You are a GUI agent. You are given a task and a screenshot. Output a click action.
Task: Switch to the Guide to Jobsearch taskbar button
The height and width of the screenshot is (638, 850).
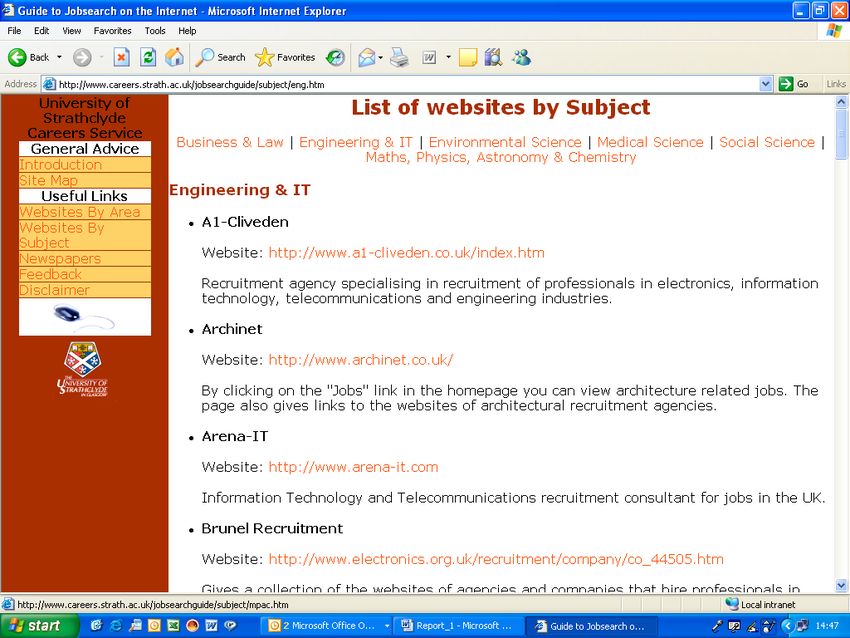(x=591, y=626)
